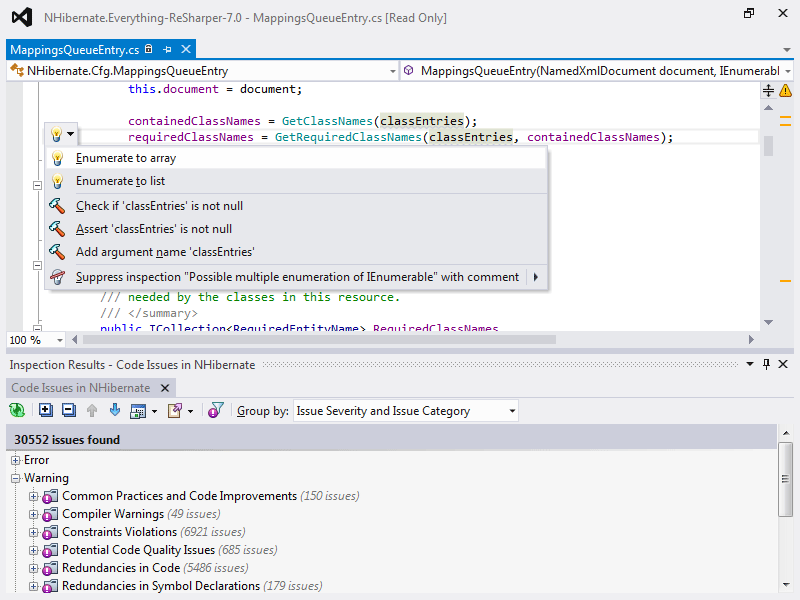Collapse the code region at the second gutter minus box

coord(37,265)
